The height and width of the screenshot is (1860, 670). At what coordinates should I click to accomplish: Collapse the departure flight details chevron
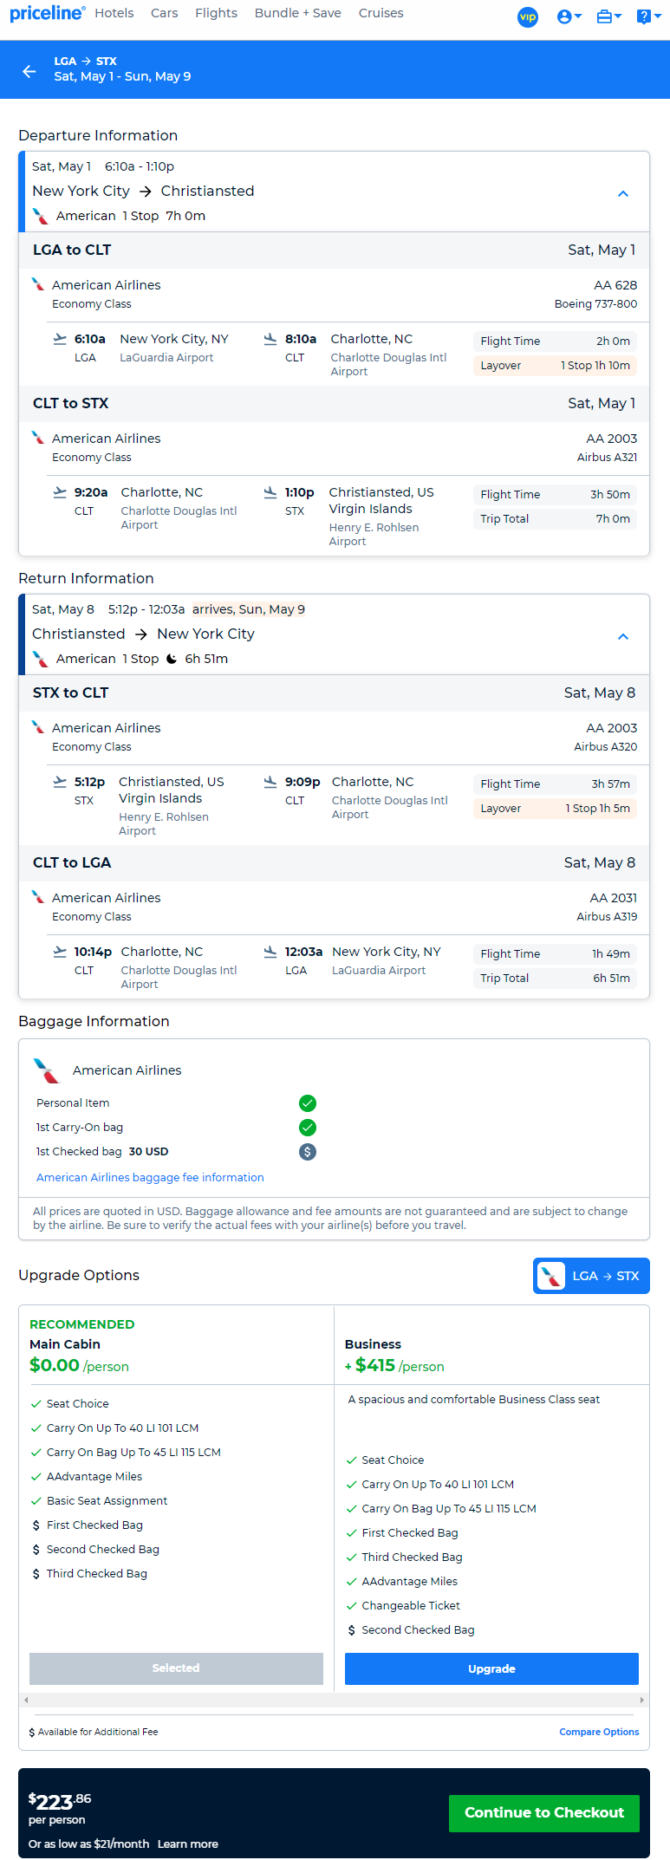623,194
